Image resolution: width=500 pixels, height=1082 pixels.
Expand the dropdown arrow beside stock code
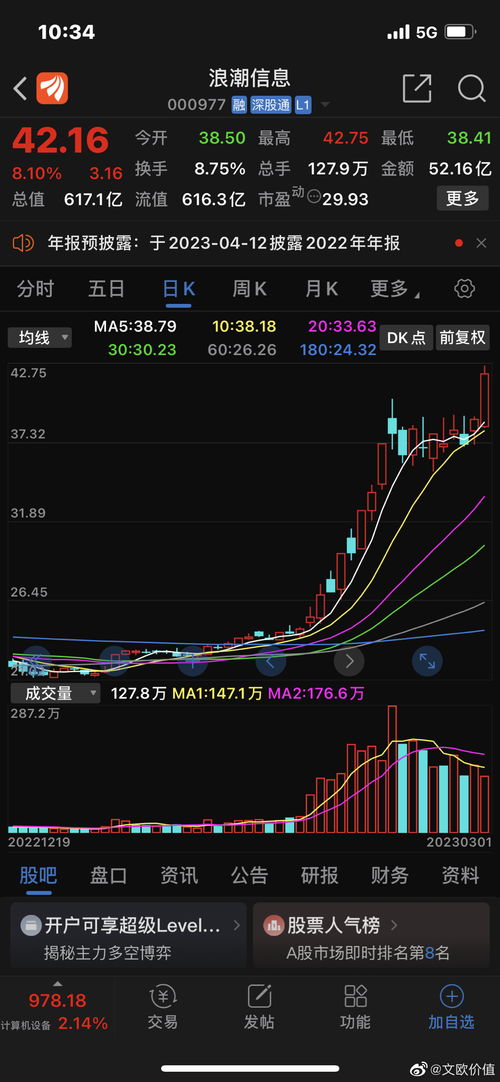click(325, 106)
